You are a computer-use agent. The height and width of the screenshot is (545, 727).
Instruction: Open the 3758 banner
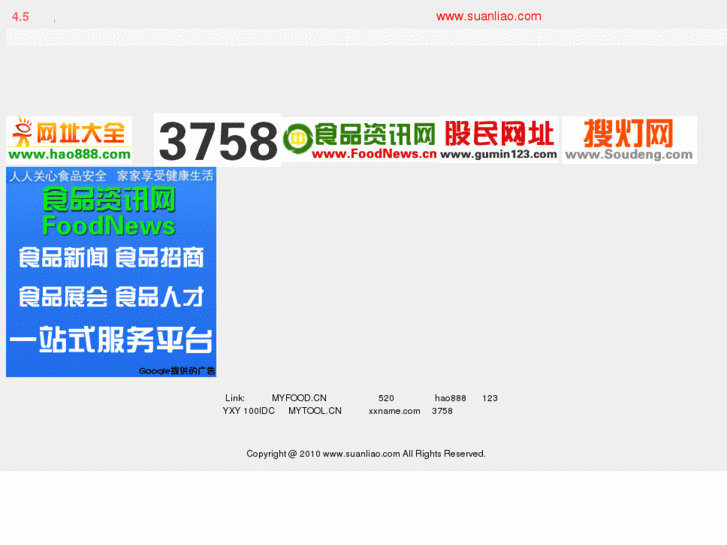[x=217, y=140]
